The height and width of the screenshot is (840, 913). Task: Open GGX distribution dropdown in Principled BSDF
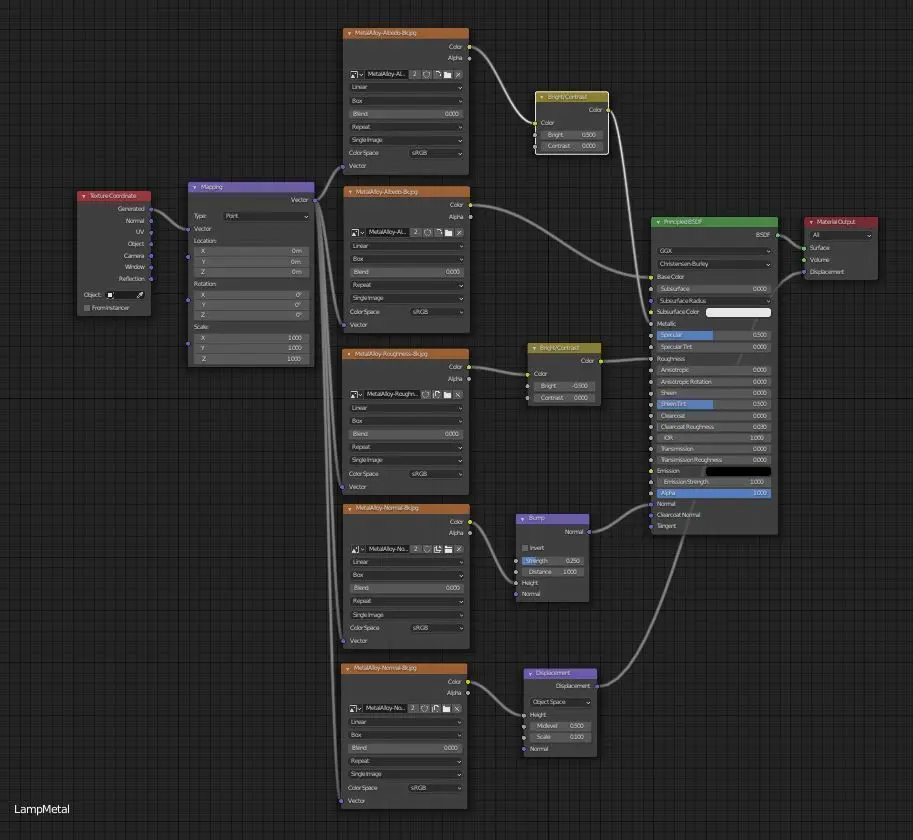(x=714, y=251)
